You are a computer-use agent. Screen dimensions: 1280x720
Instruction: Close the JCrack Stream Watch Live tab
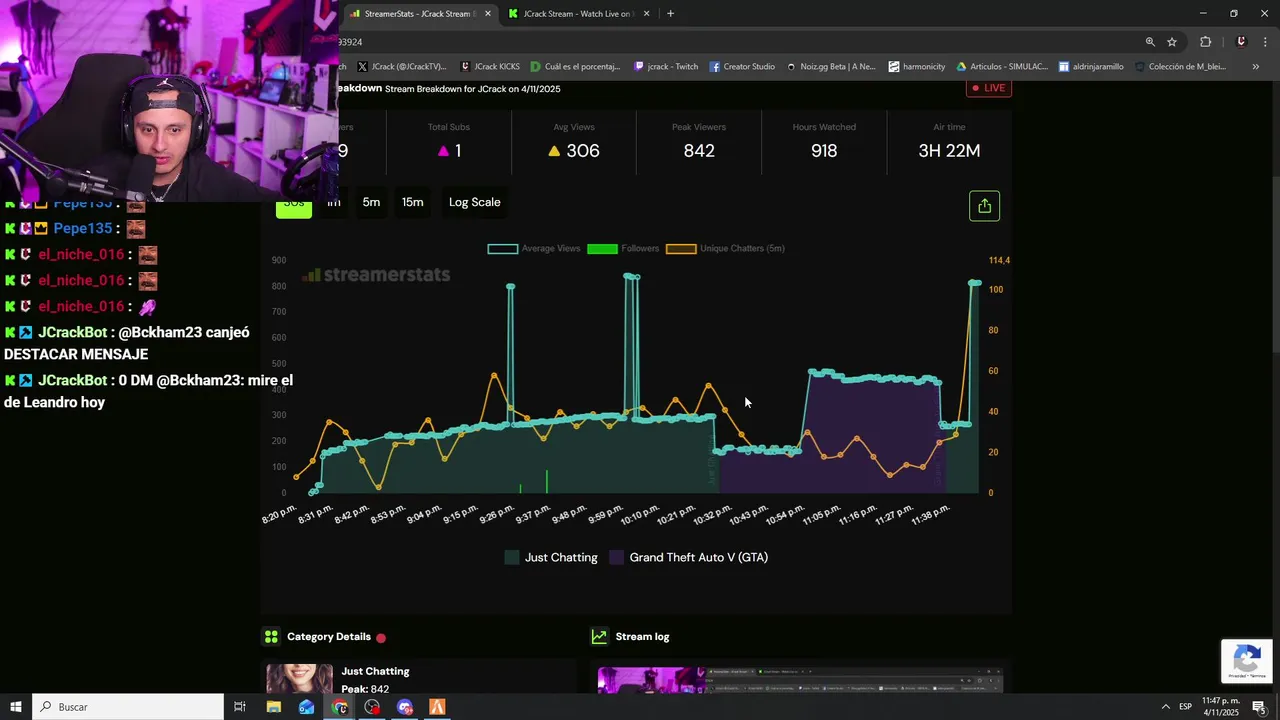646,14
